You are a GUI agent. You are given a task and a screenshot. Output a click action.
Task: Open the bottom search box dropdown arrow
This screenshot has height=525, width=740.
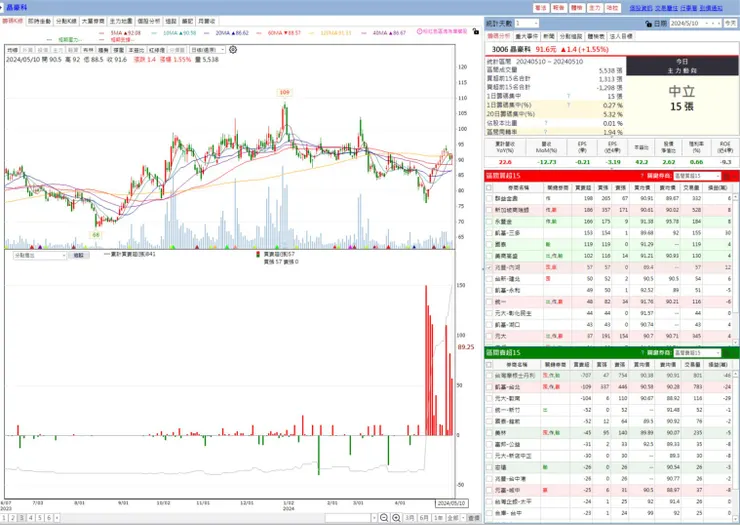[374, 518]
